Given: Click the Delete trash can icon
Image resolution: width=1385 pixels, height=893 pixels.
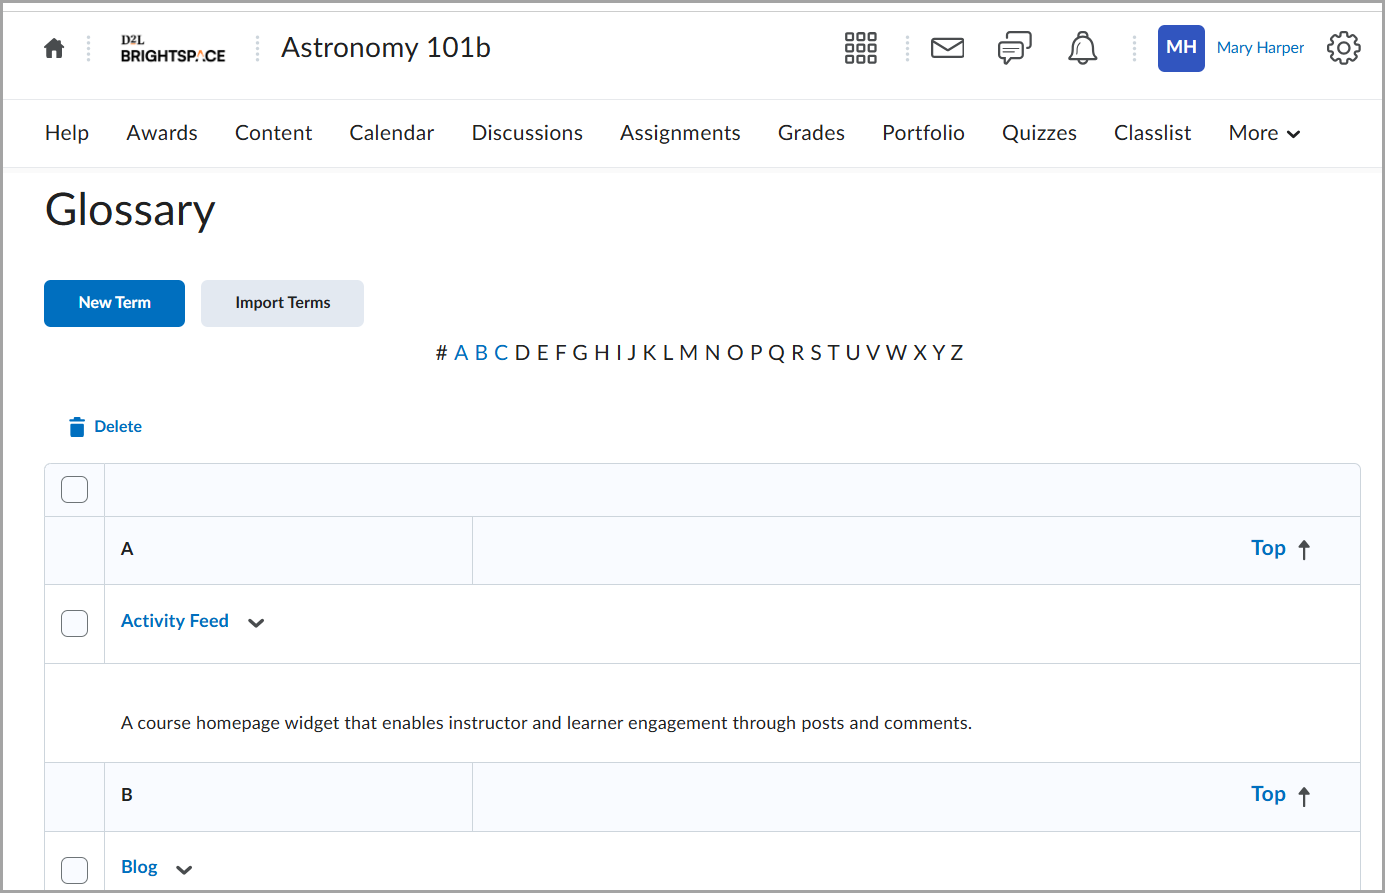Looking at the screenshot, I should pos(77,426).
